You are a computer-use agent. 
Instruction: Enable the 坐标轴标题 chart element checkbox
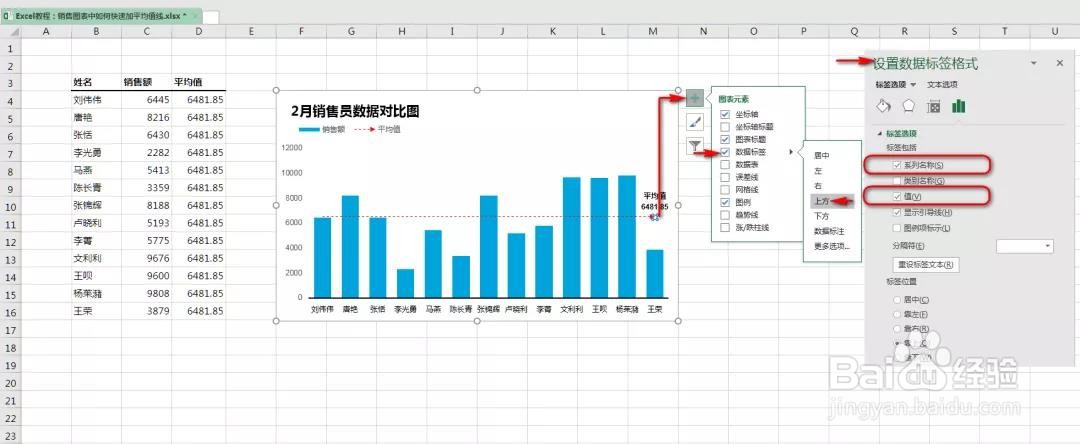coord(725,127)
